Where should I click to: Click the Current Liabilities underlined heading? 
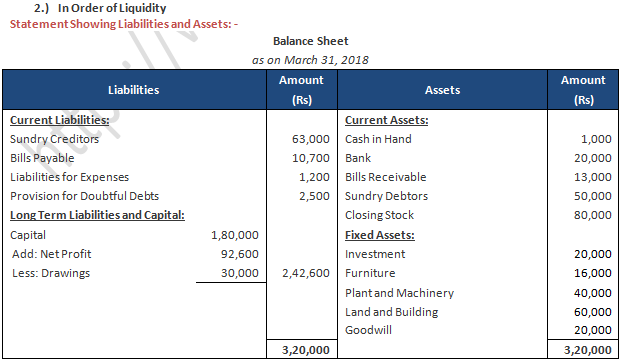(x=60, y=120)
